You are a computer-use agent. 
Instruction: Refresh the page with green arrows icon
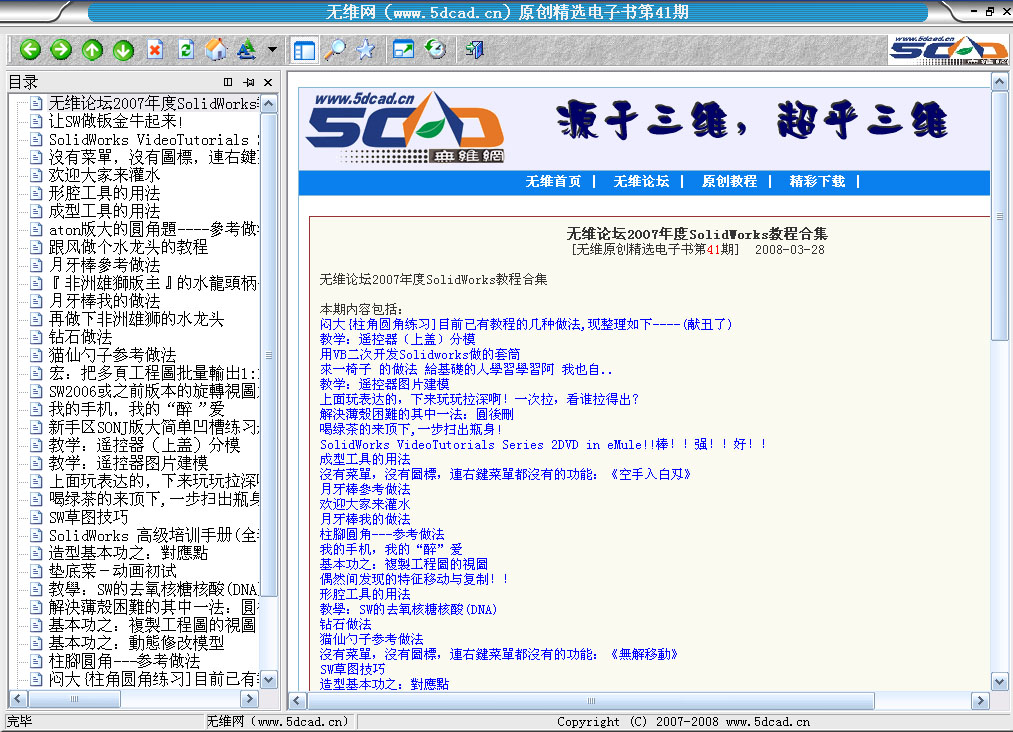click(186, 50)
